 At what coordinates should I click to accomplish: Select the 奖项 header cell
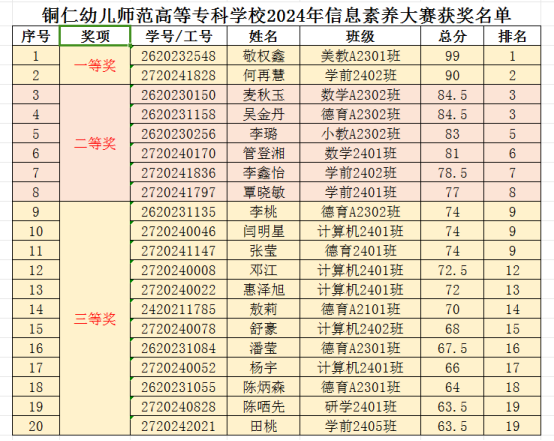pos(95,36)
